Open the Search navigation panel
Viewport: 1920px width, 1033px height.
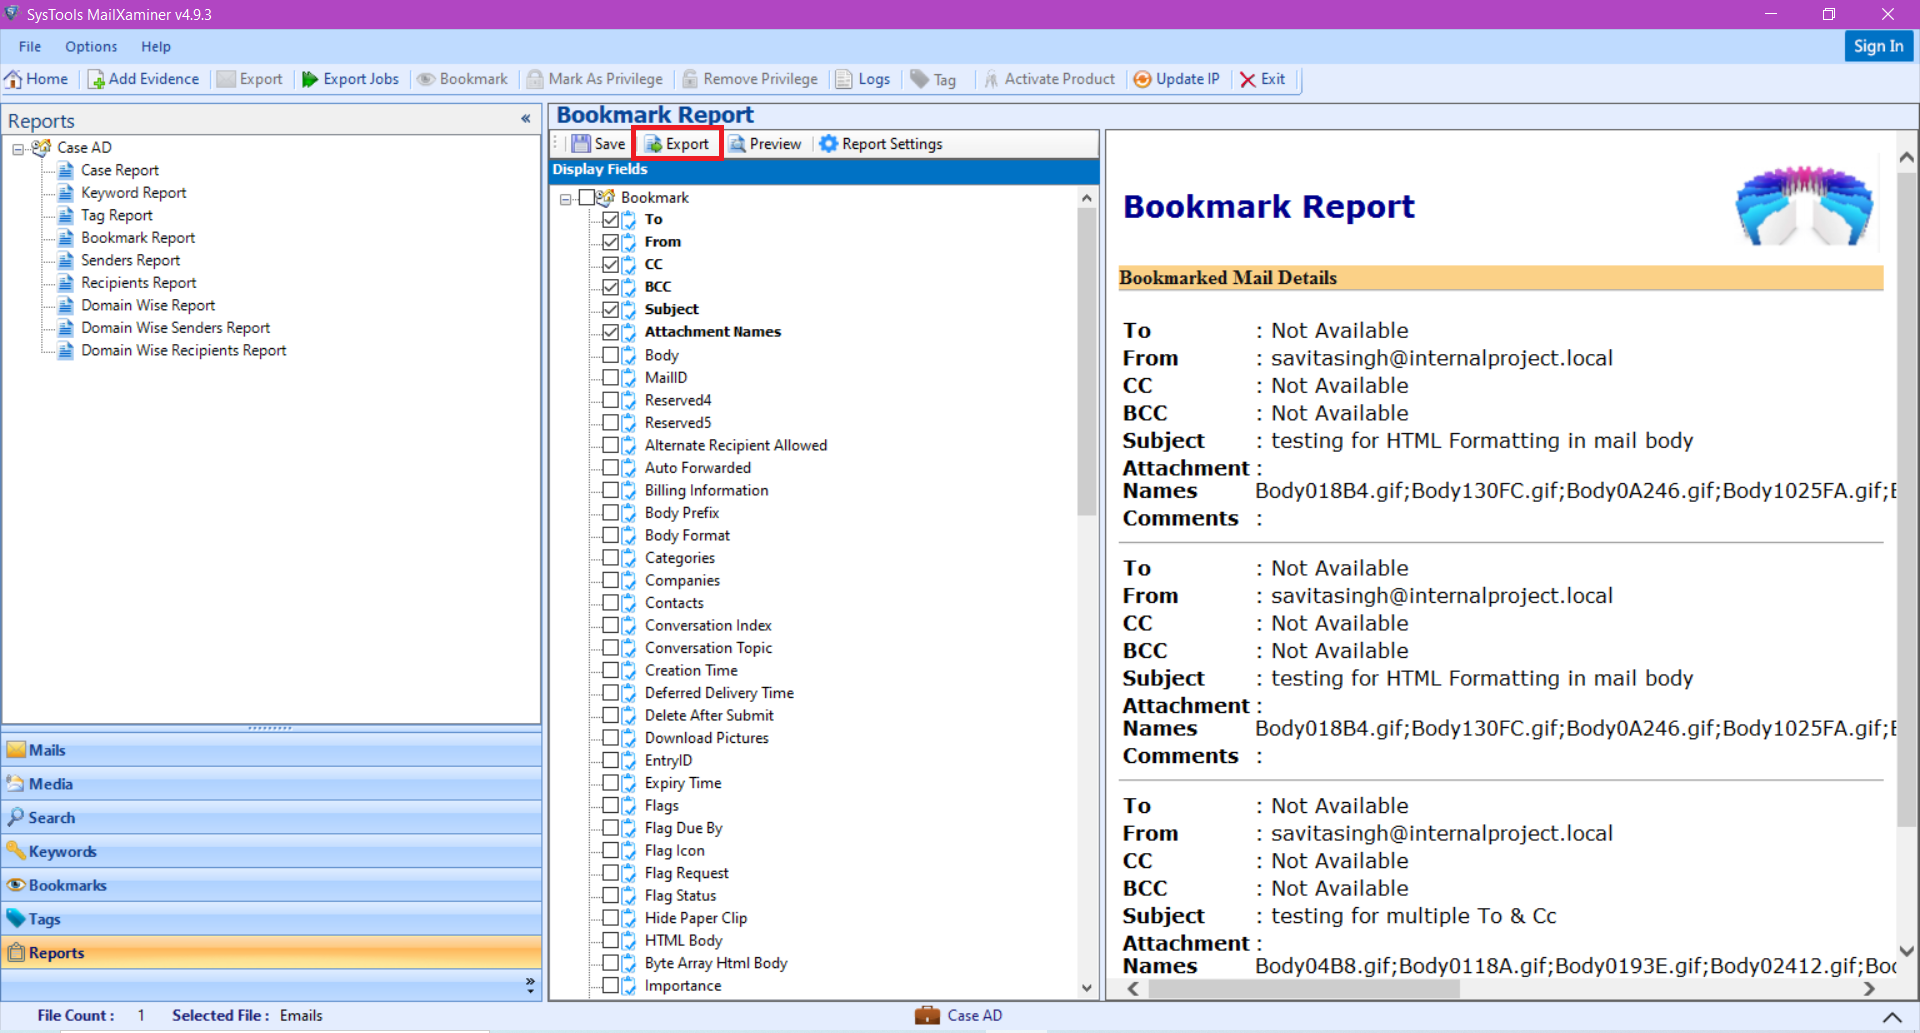click(272, 818)
